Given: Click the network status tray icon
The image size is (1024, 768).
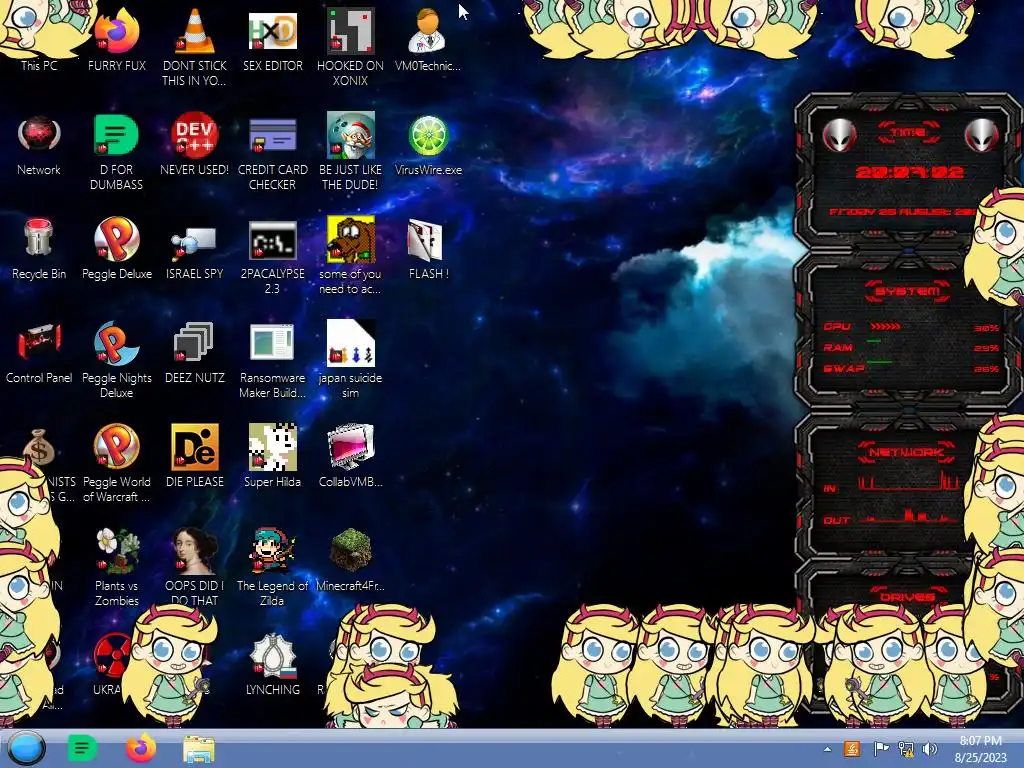Looking at the screenshot, I should coord(906,749).
